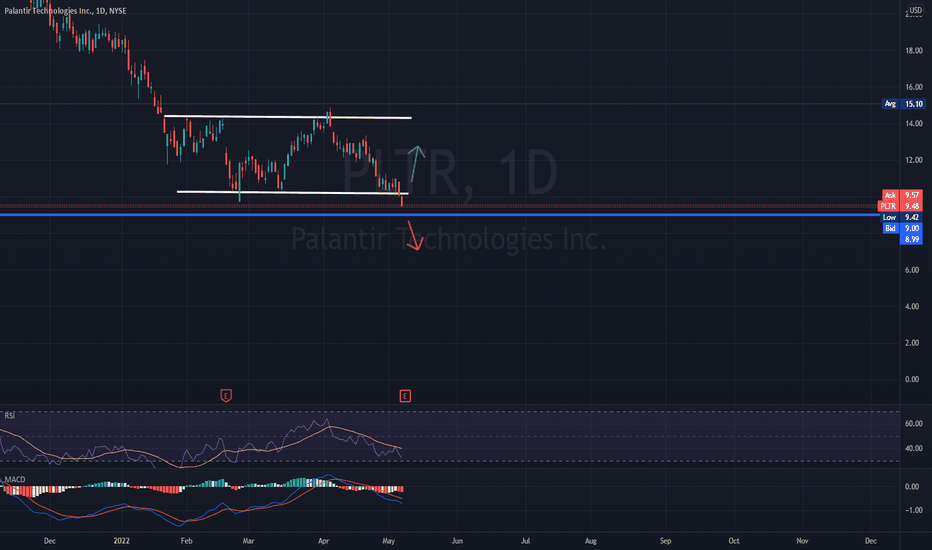The width and height of the screenshot is (932, 550).
Task: Click the earnings E marker near March
Action: pos(226,395)
